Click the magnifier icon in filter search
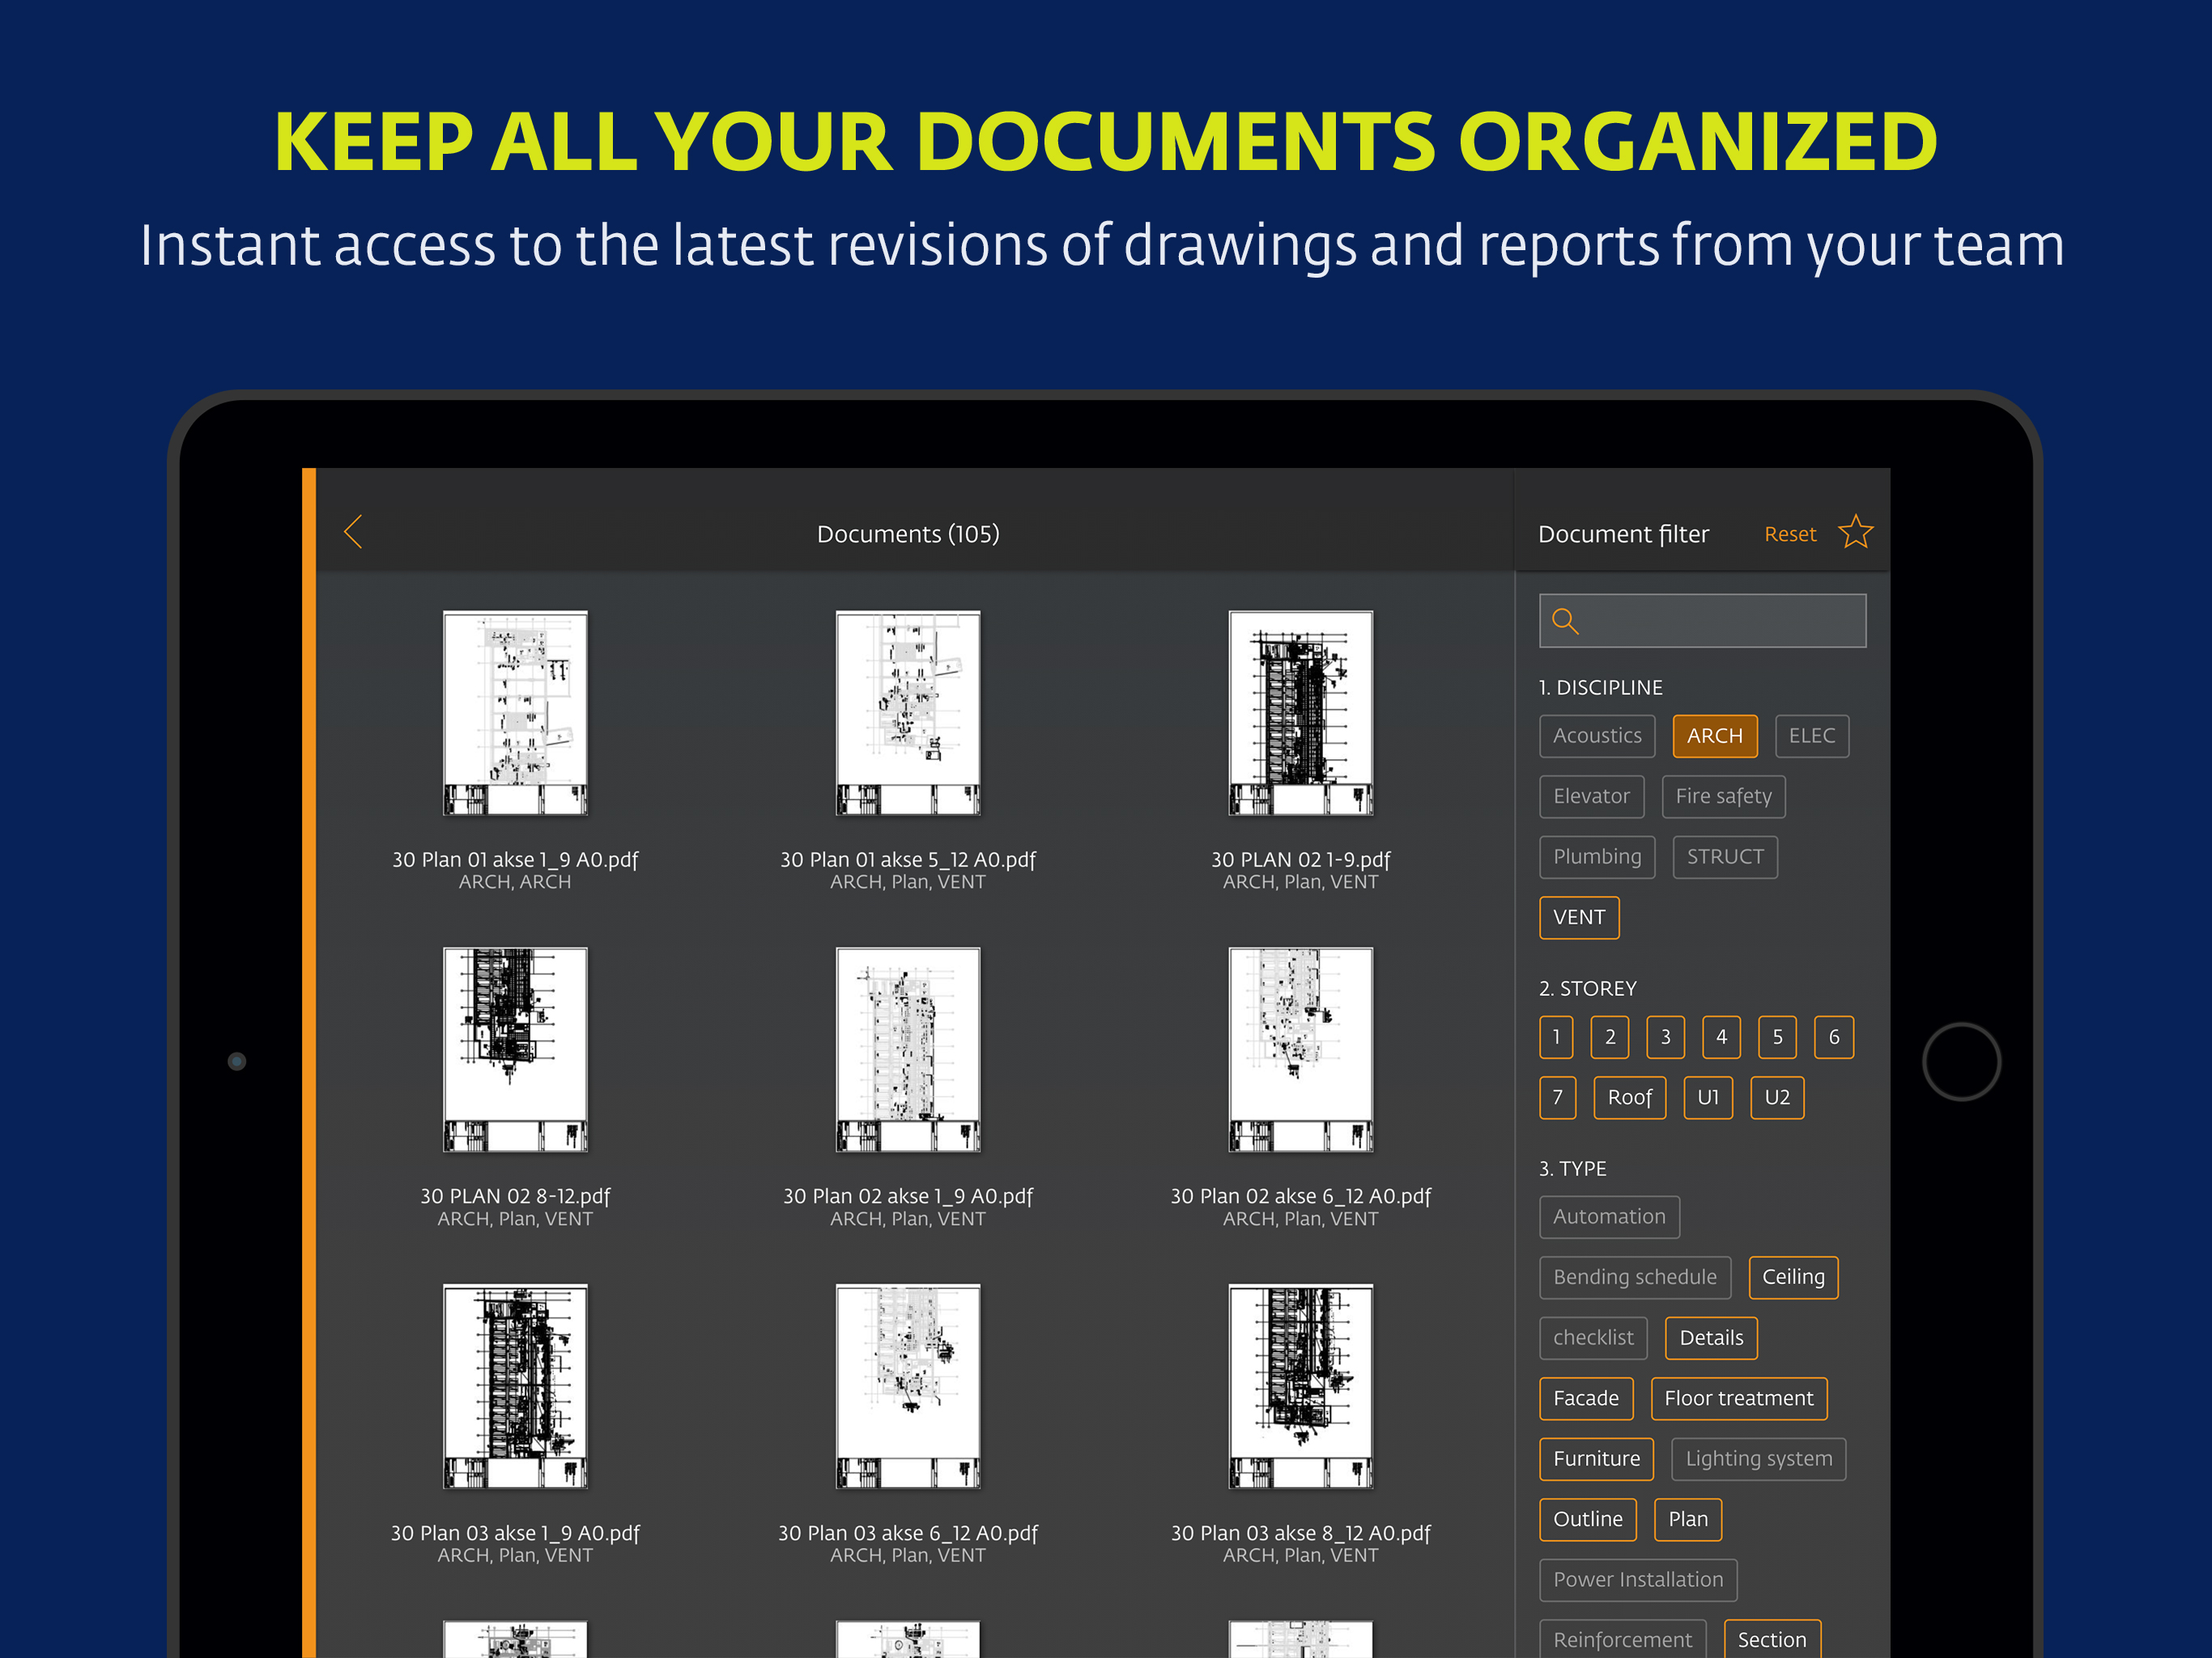The image size is (2212, 1658). [1565, 621]
